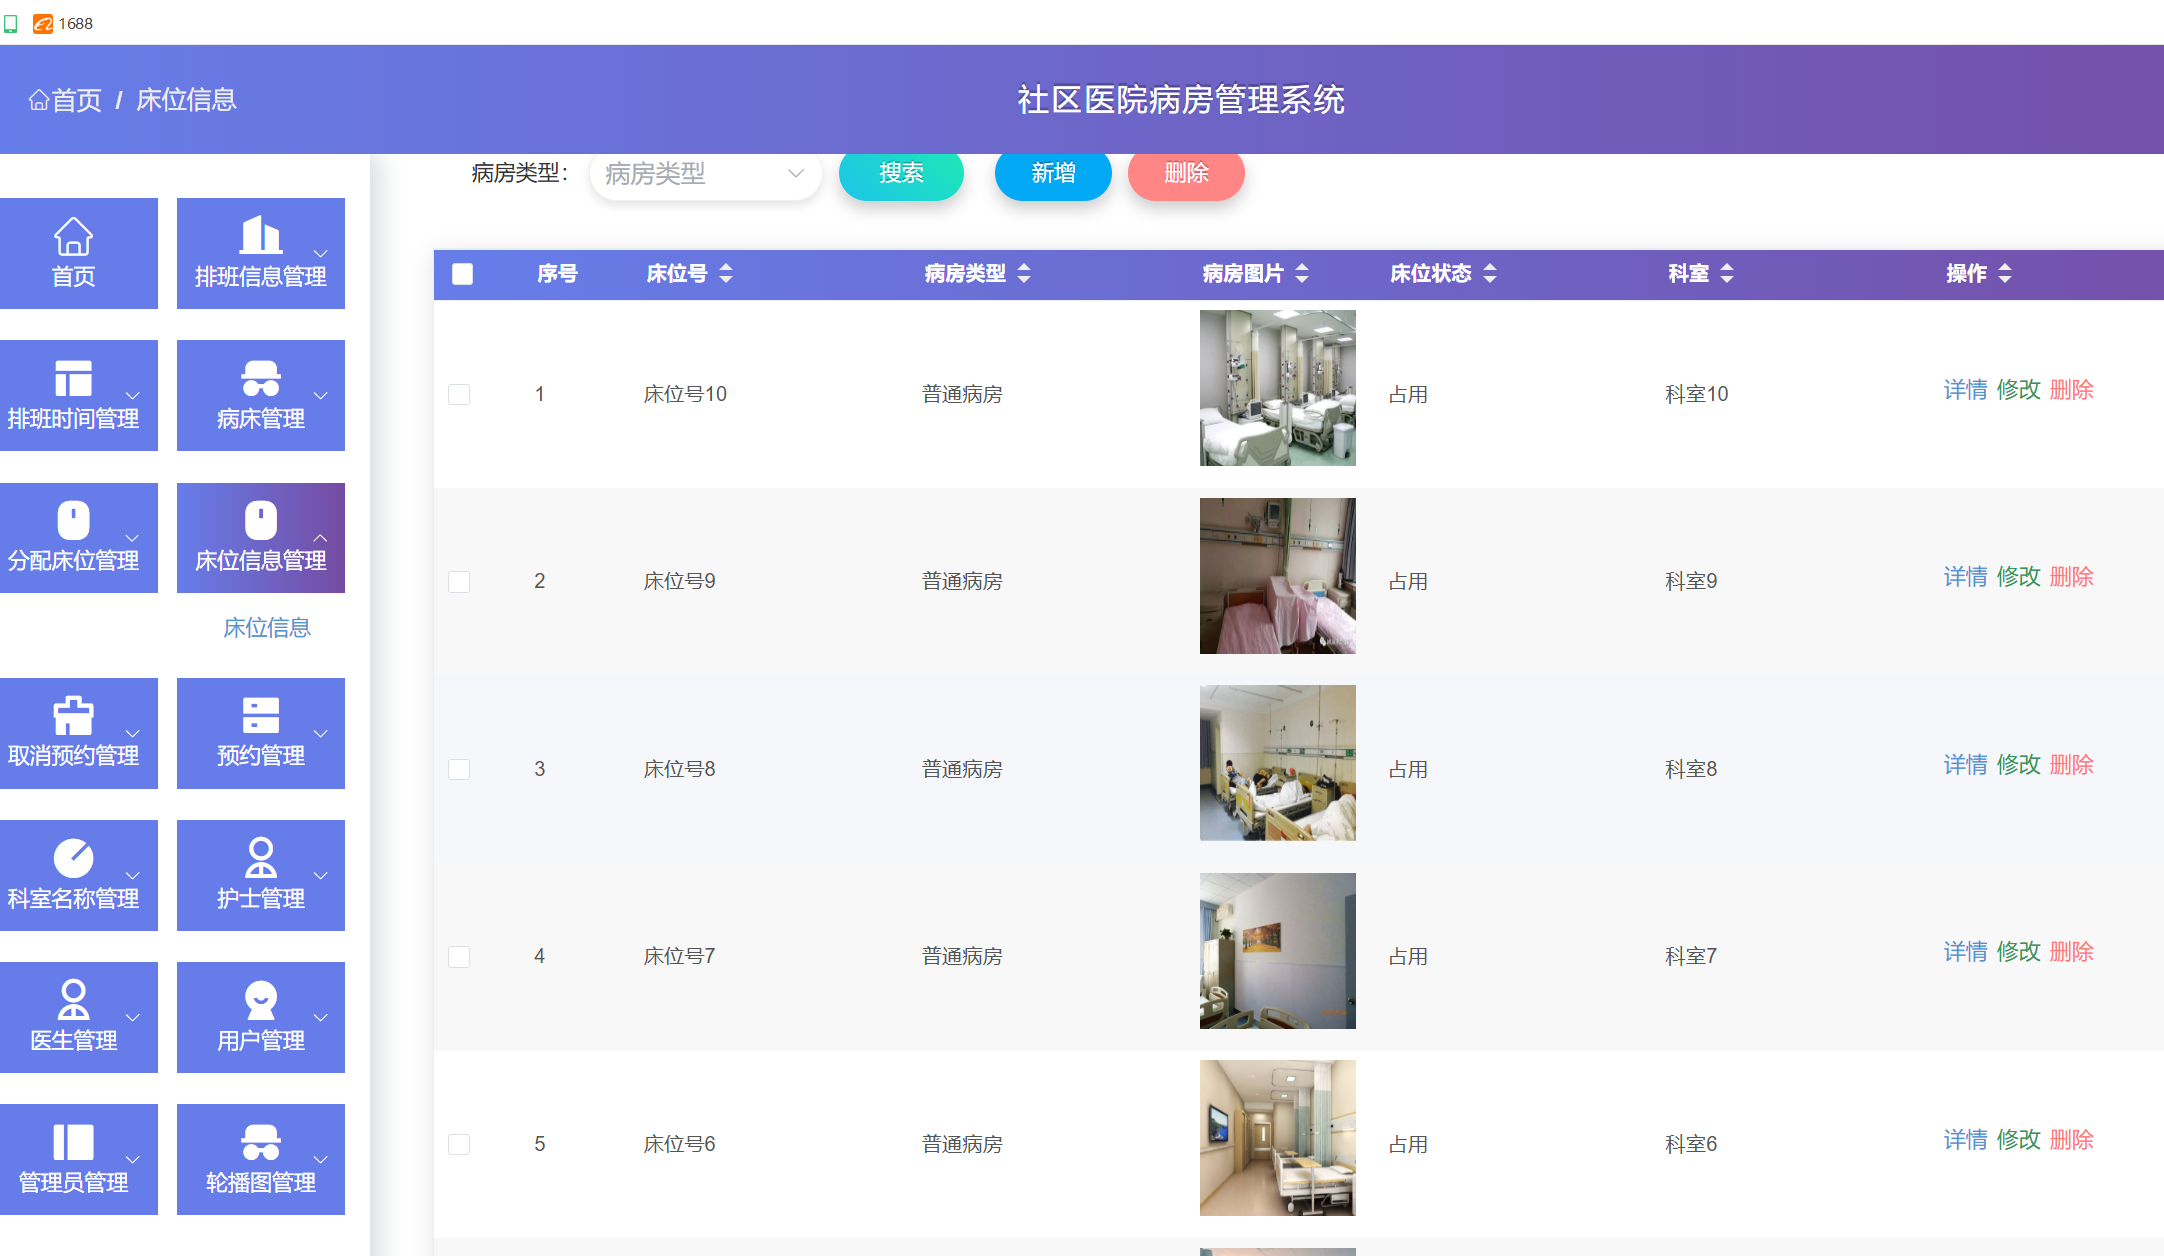Viewport: 2164px width, 1256px height.
Task: Select 床位信息 submenu item
Action: (266, 628)
